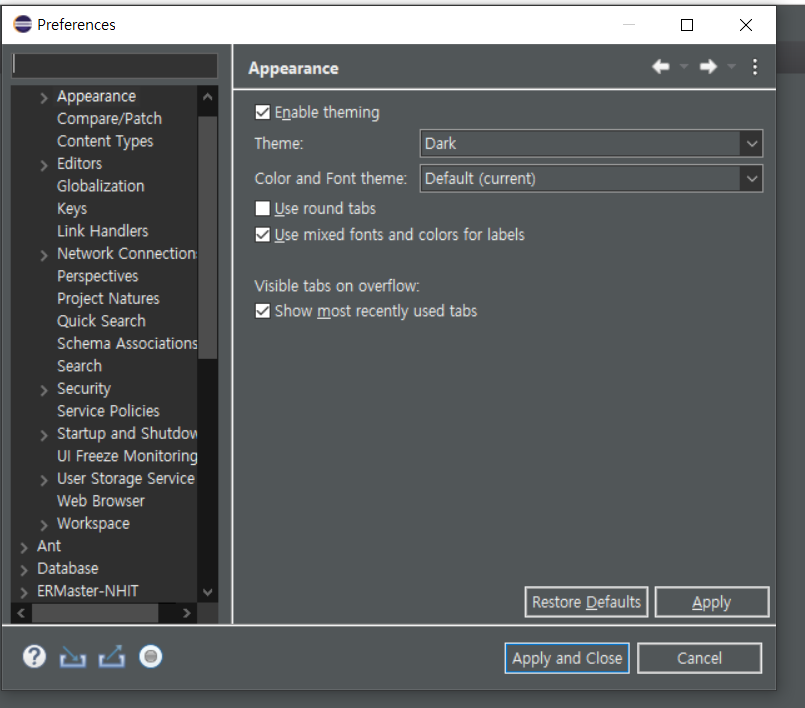Image resolution: width=805 pixels, height=708 pixels.
Task: Expand the User Storage Service node
Action: click(x=44, y=480)
